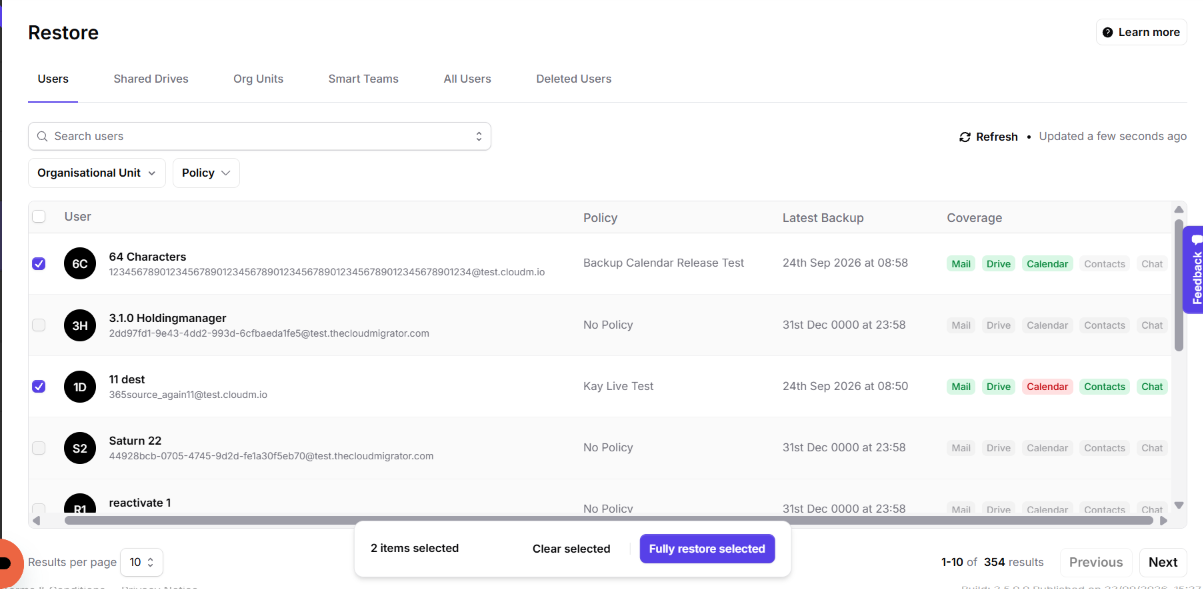This screenshot has width=1203, height=589.
Task: Switch to the Shared Drives tab
Action: [x=151, y=79]
